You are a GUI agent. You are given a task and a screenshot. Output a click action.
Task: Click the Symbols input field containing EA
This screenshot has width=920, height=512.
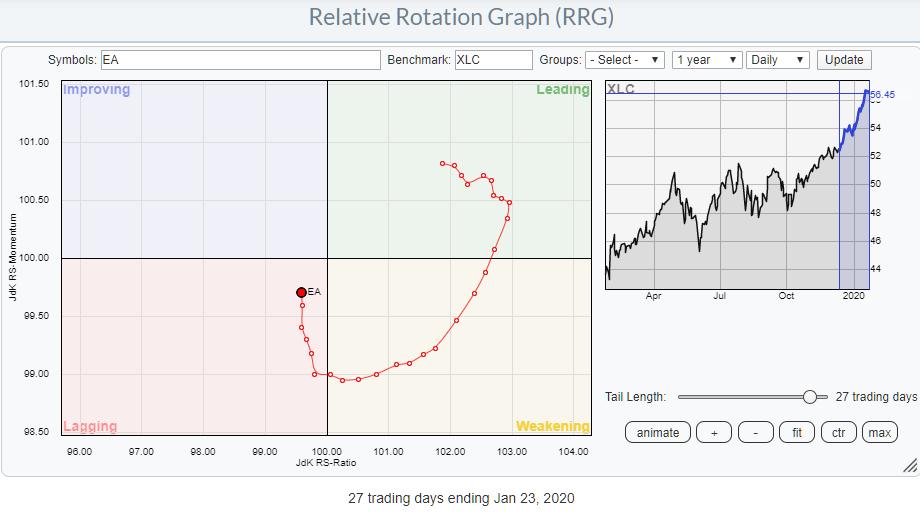point(239,60)
